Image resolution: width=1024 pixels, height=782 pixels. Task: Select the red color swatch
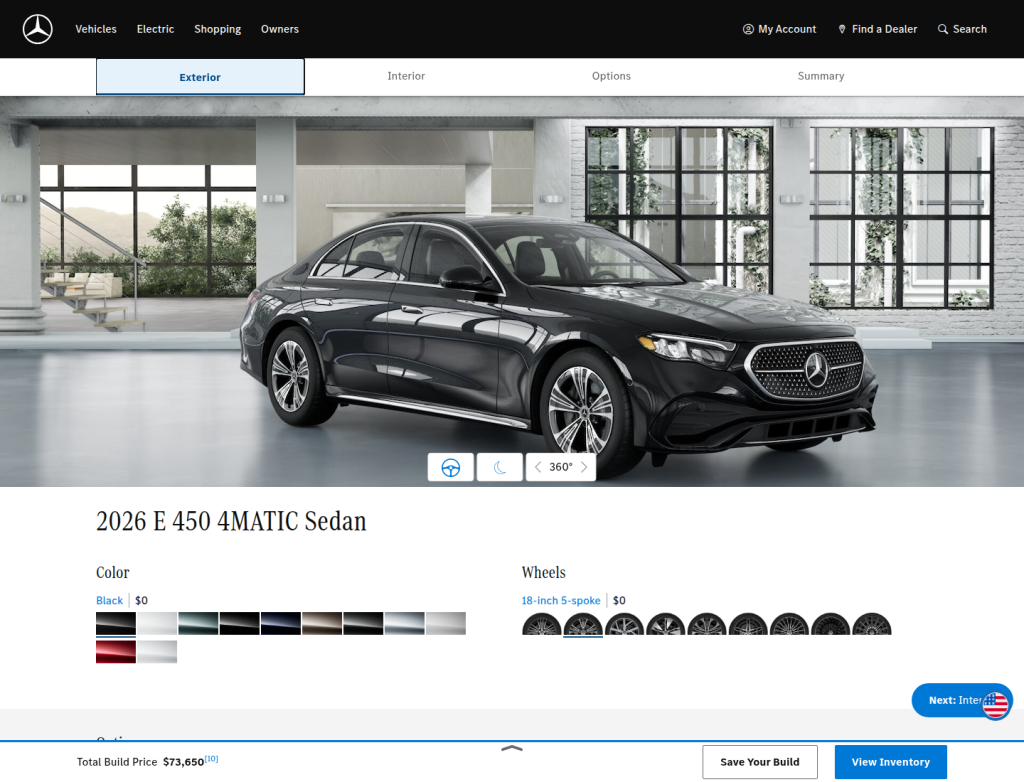116,651
